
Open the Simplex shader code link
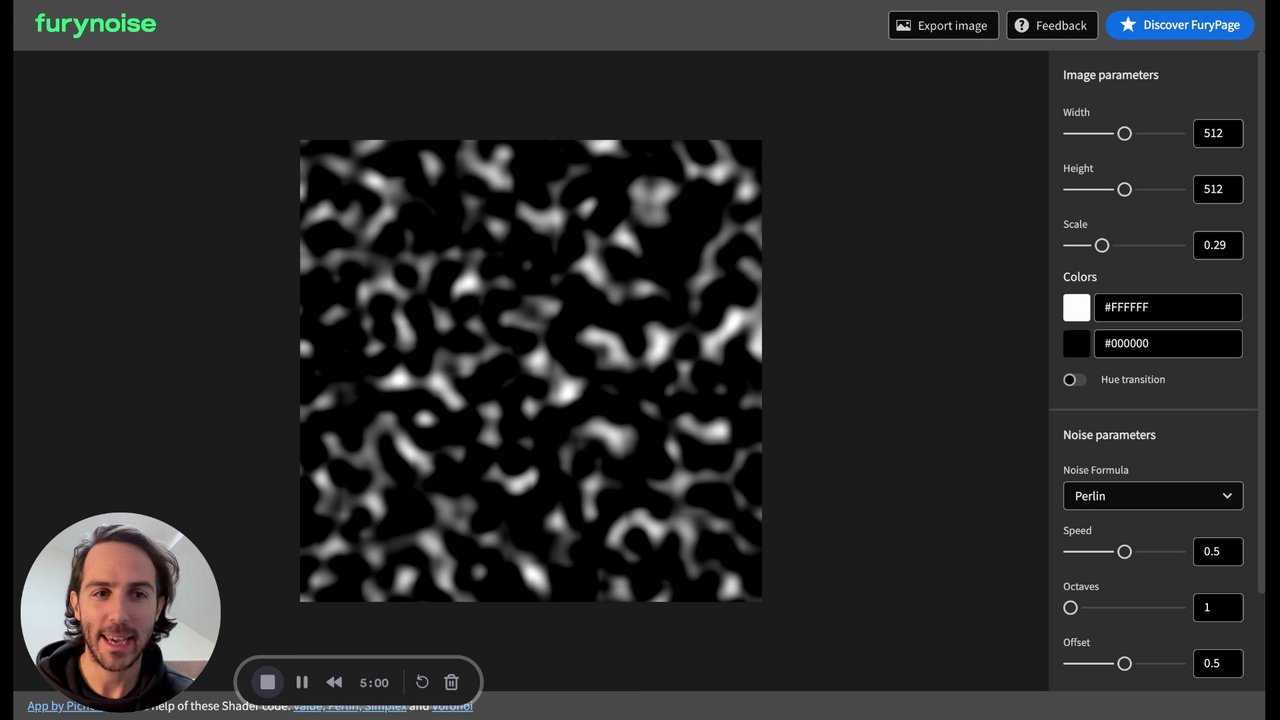[x=385, y=706]
